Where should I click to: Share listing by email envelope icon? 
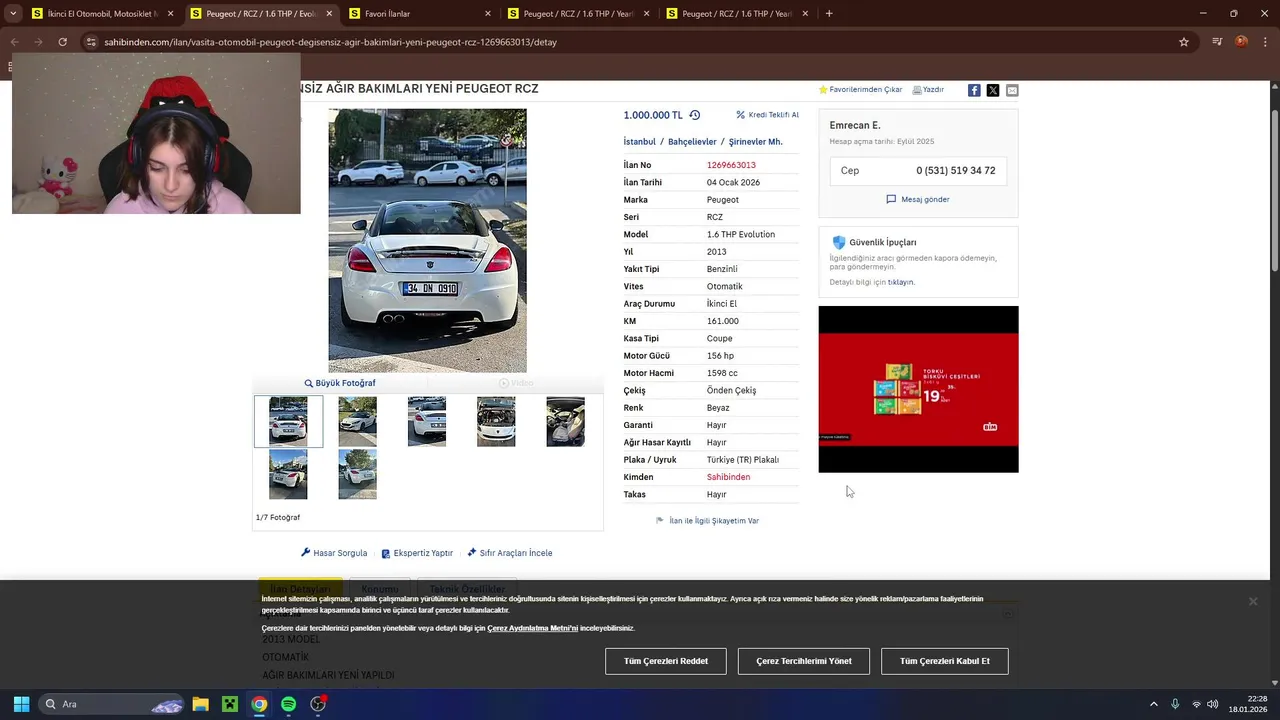point(1012,90)
